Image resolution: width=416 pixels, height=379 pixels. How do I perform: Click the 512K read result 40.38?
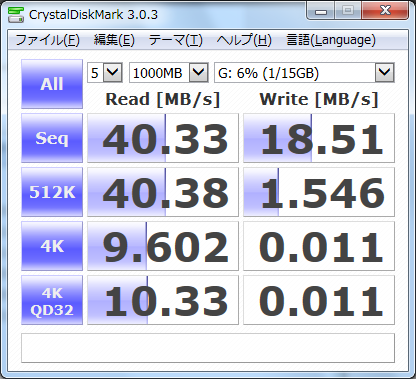163,192
